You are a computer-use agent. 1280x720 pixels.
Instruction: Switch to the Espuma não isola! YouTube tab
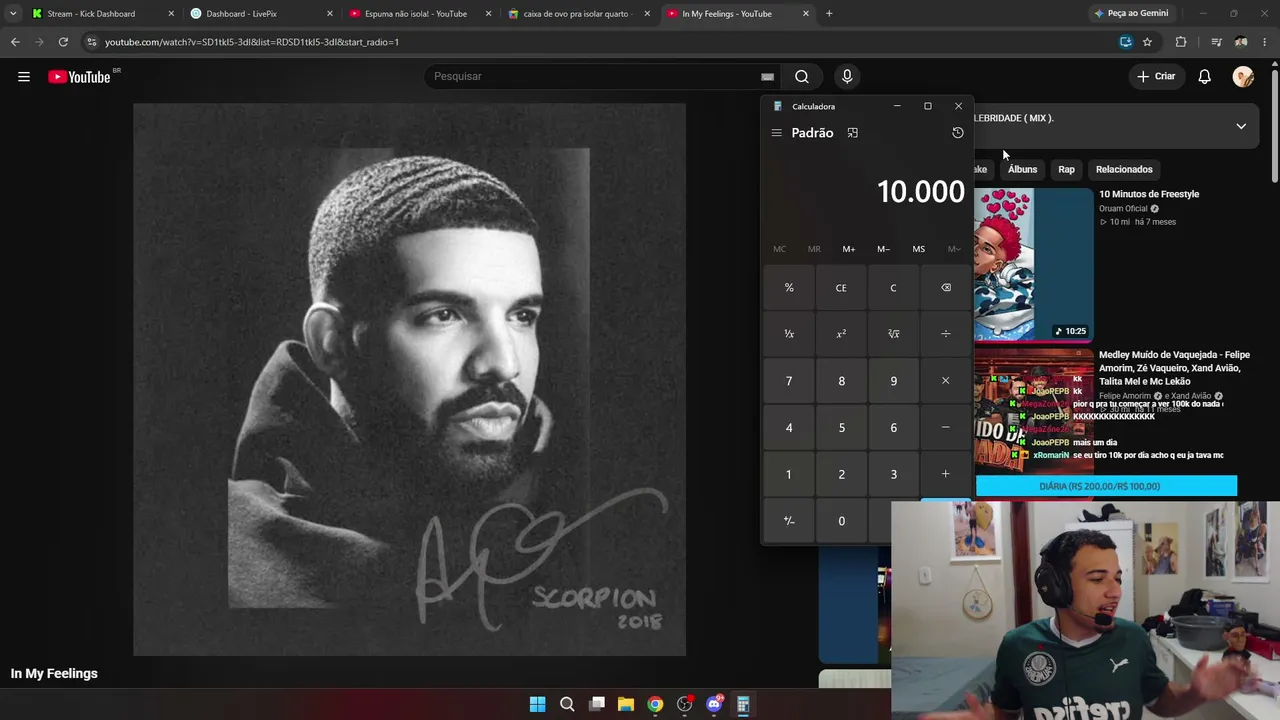[x=420, y=14]
